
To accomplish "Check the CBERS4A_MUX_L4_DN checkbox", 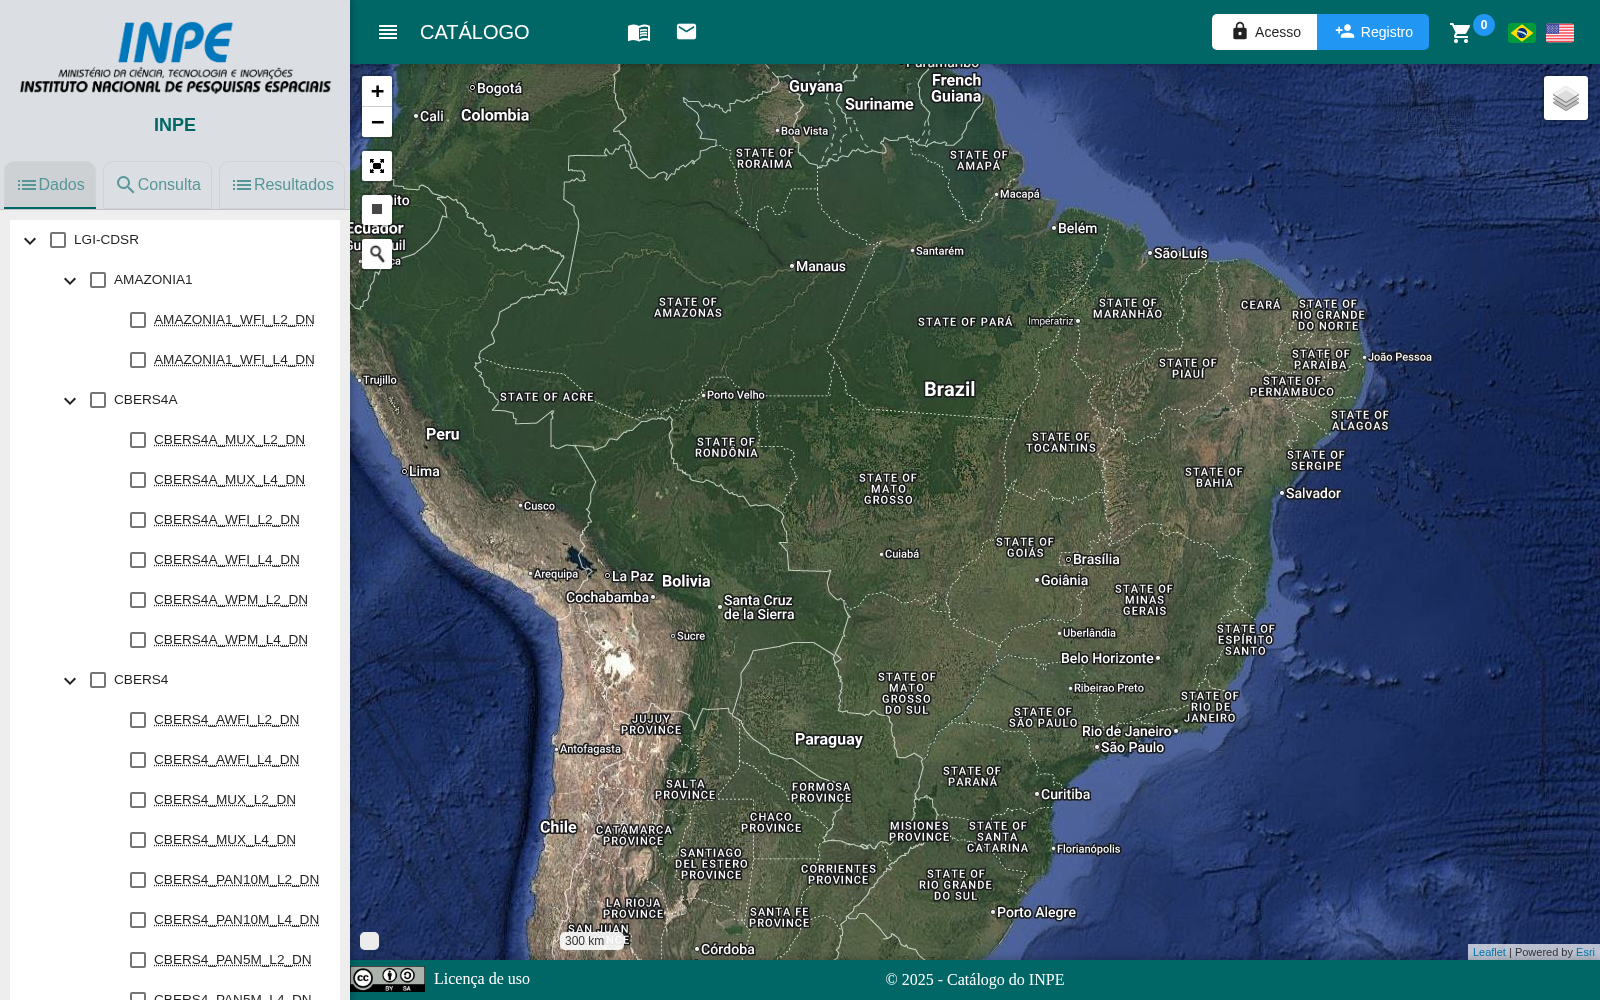I will pos(138,480).
